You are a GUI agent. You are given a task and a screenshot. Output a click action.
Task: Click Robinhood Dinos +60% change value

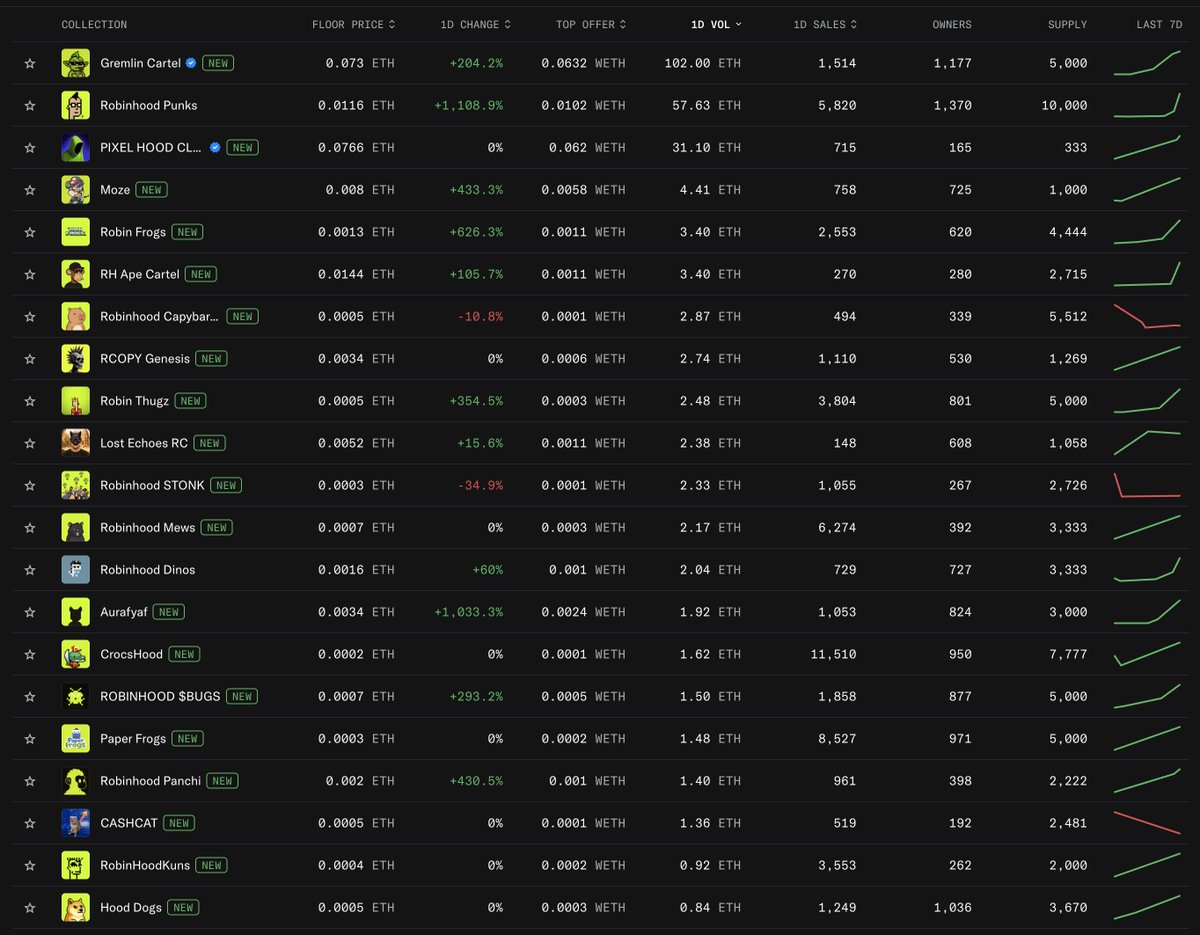coord(487,570)
